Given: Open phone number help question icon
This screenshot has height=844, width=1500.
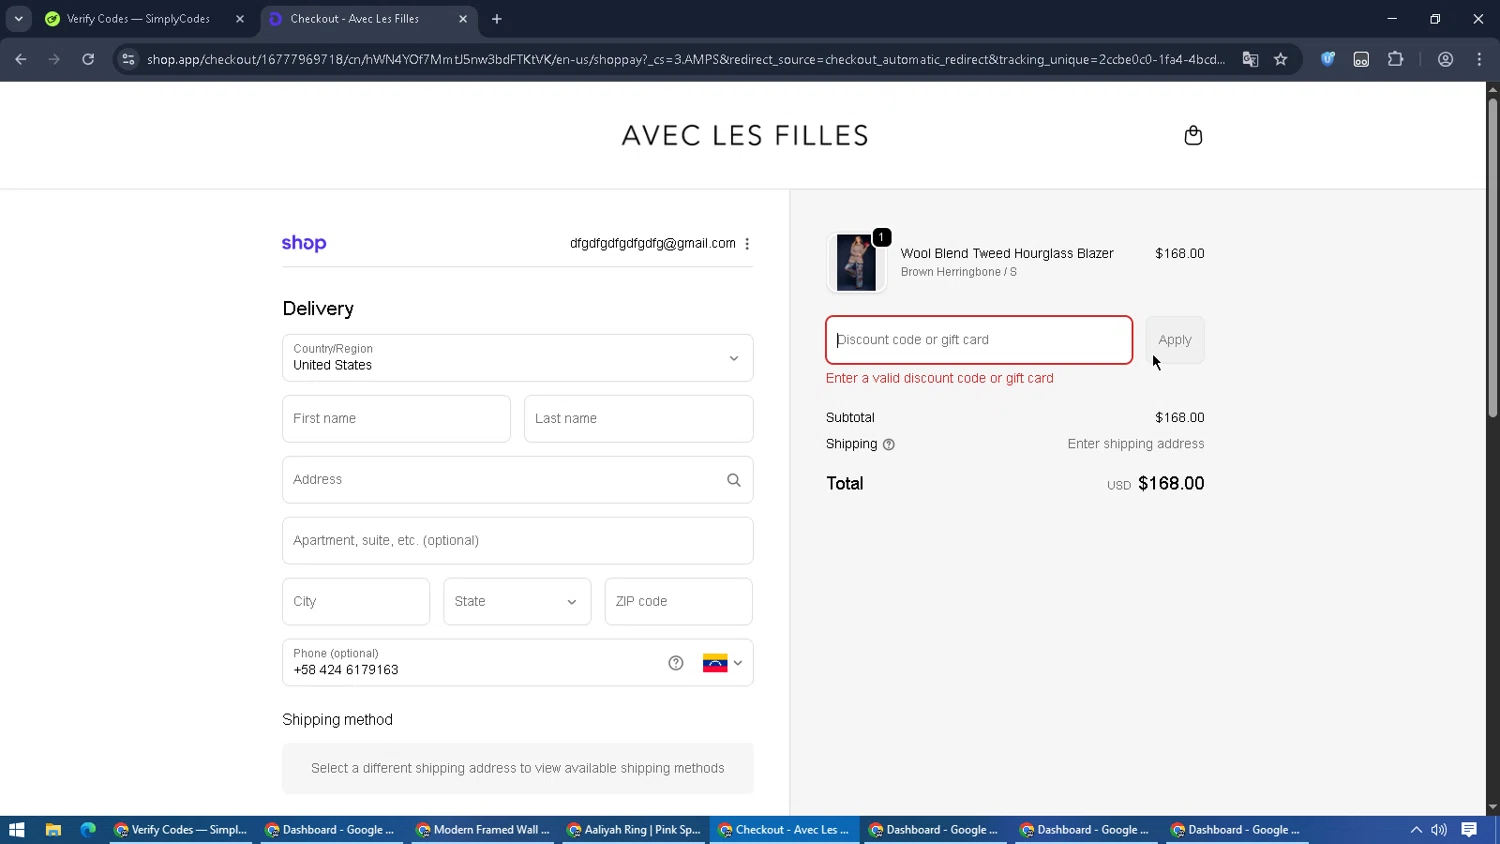Looking at the screenshot, I should coord(676,663).
